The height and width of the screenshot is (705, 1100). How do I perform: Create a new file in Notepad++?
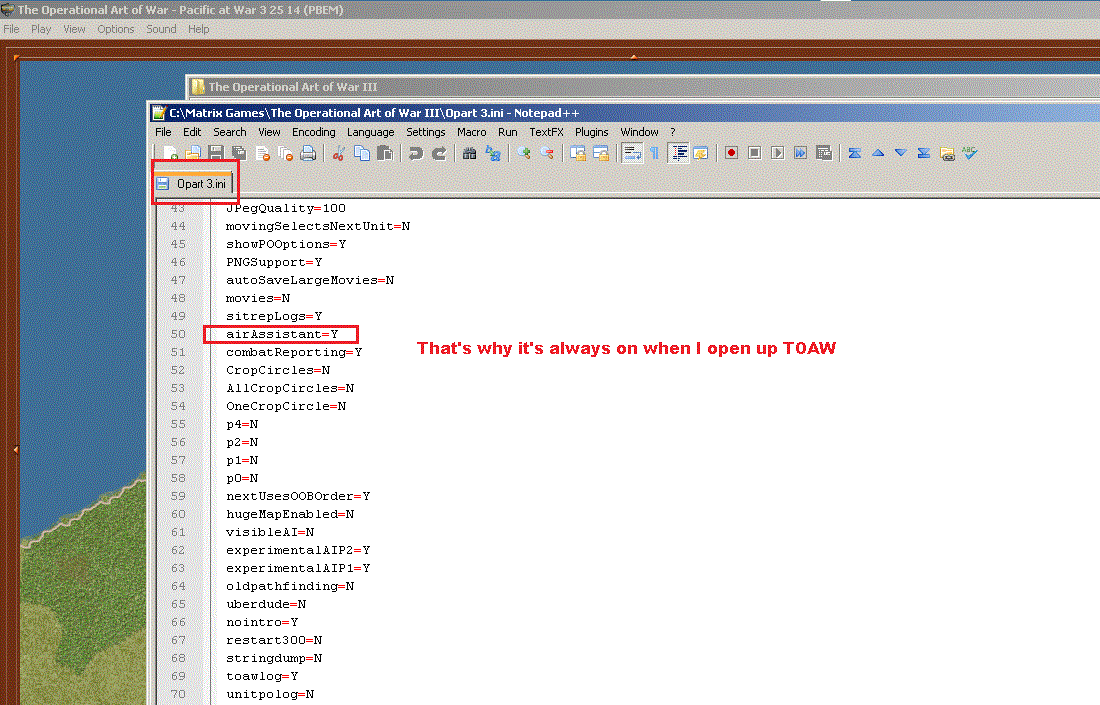[170, 153]
